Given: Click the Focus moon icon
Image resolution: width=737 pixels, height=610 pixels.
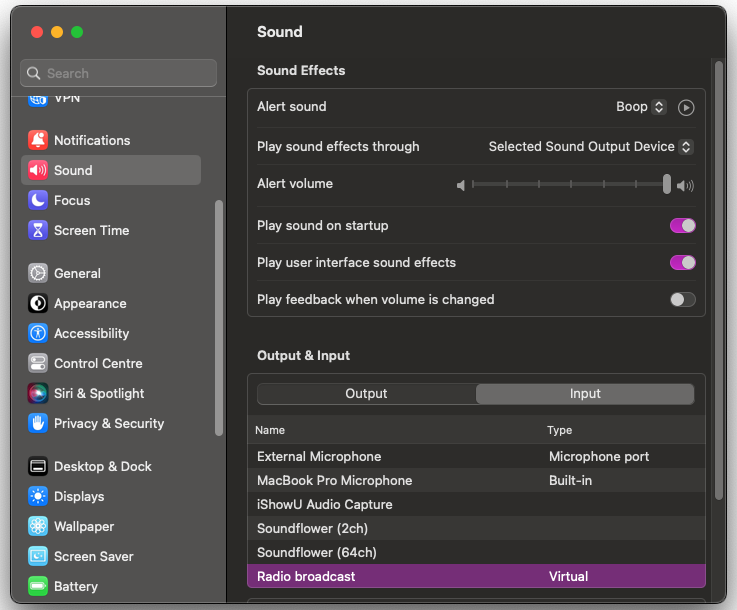Looking at the screenshot, I should (38, 200).
